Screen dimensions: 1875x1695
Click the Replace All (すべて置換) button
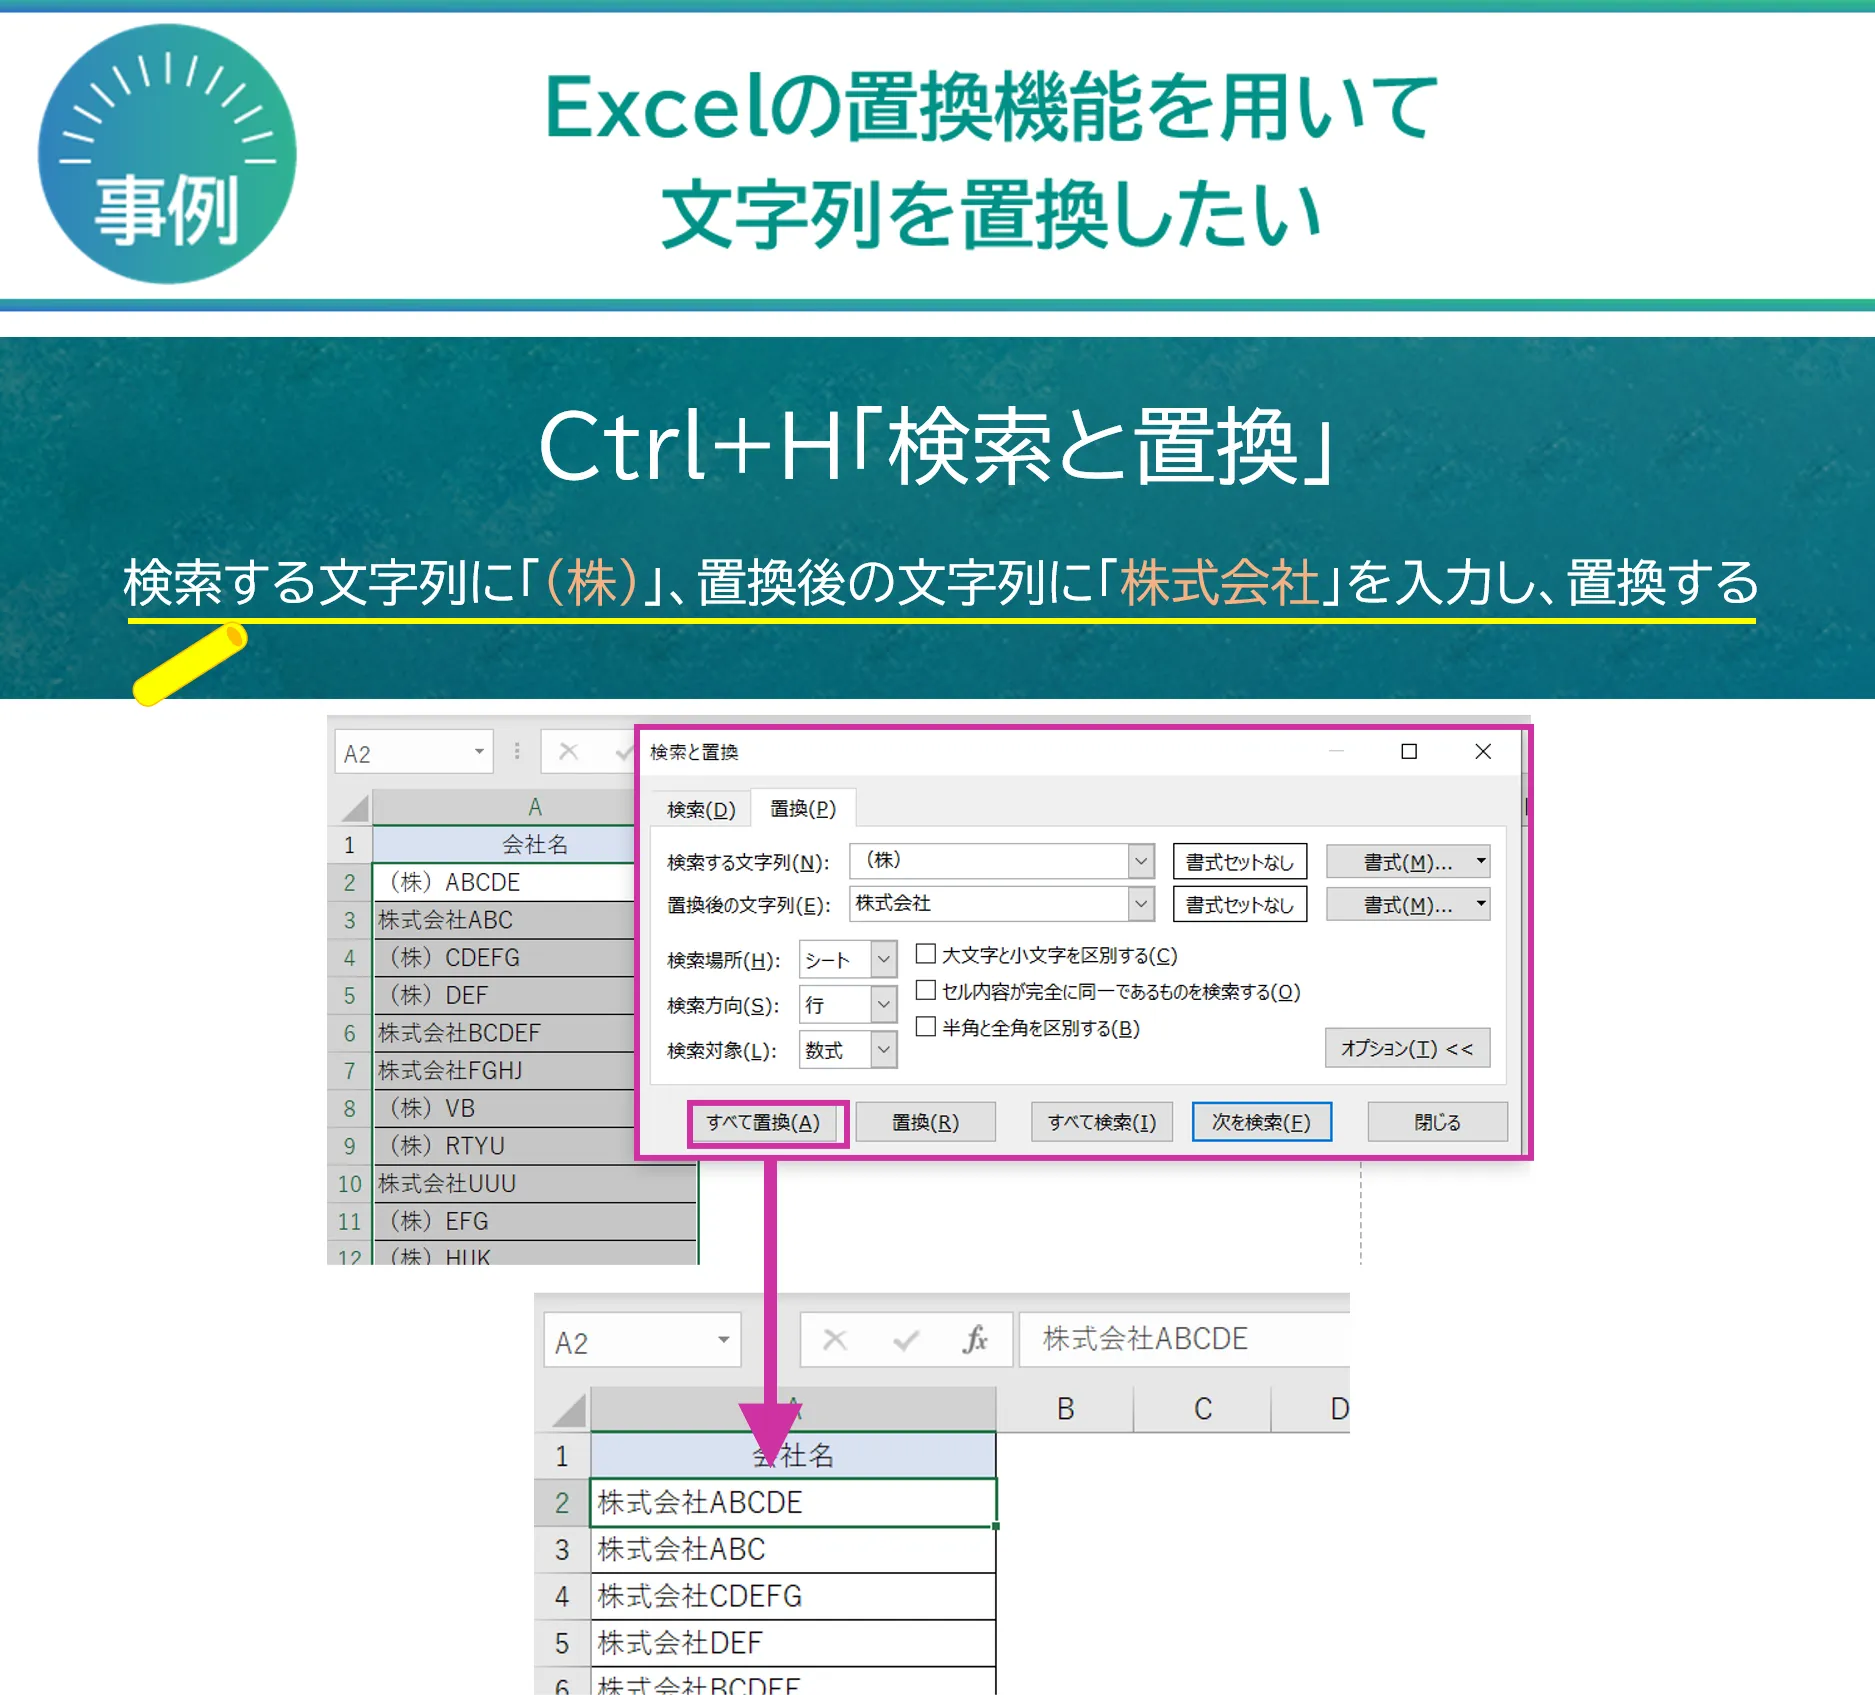(765, 1122)
